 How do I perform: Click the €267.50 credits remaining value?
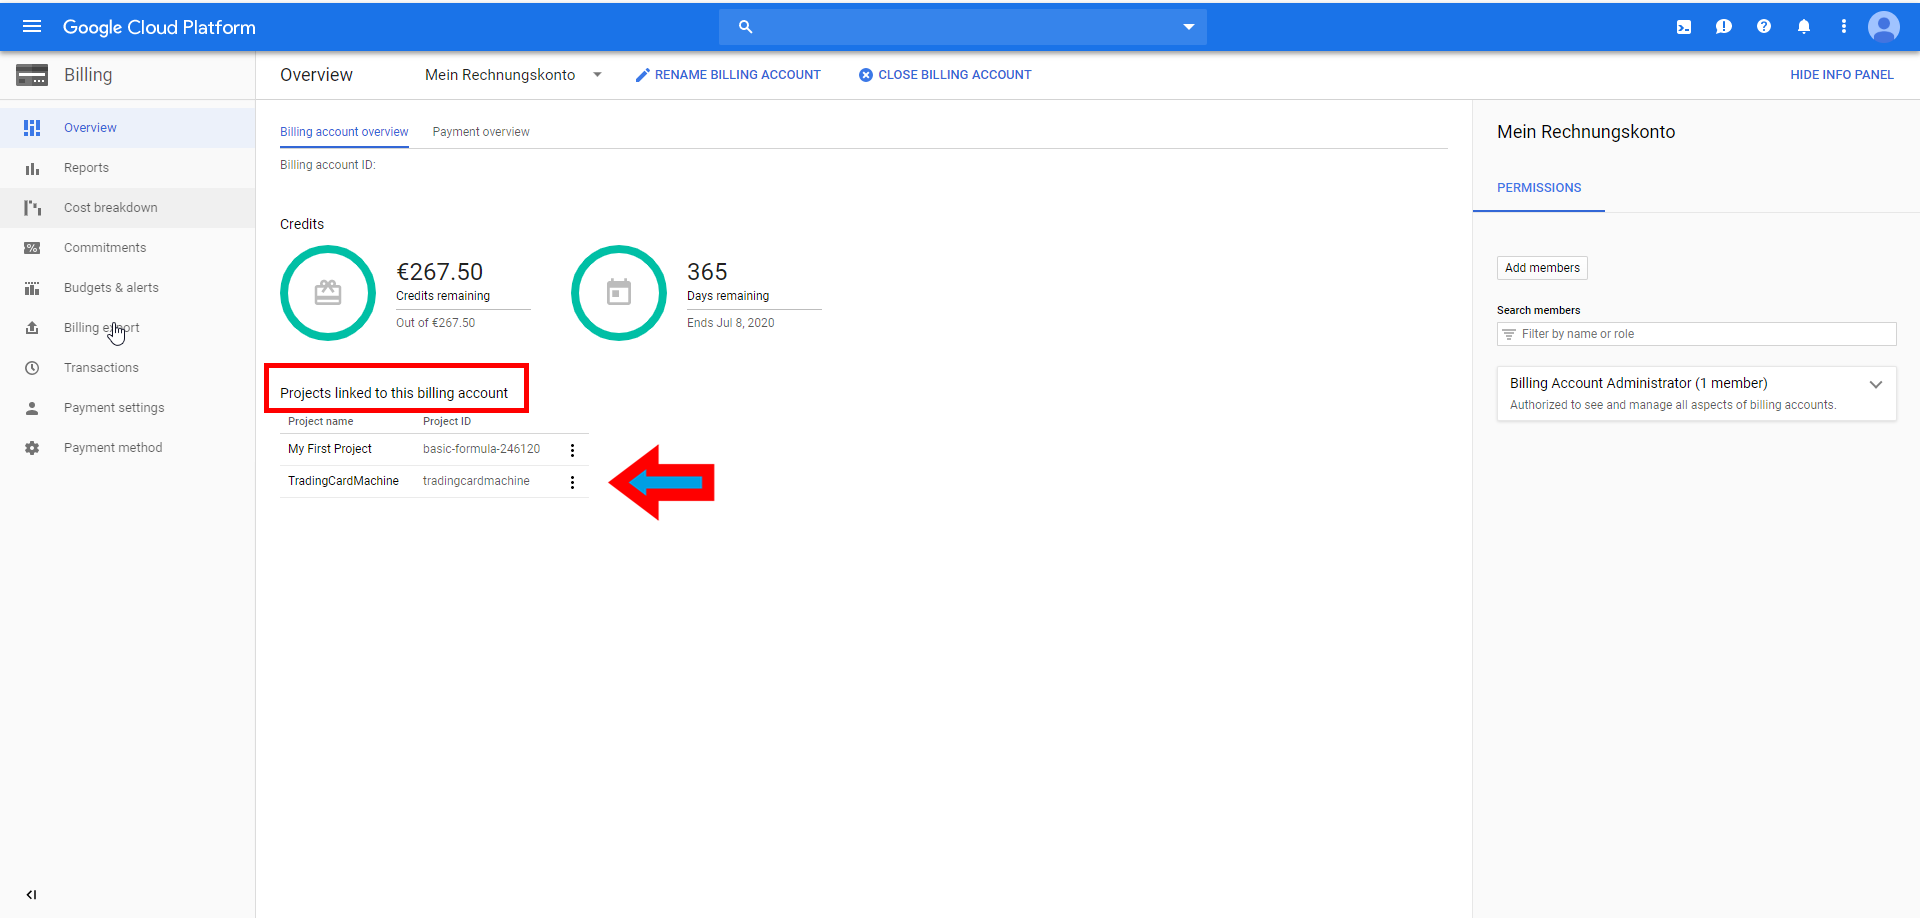click(440, 272)
